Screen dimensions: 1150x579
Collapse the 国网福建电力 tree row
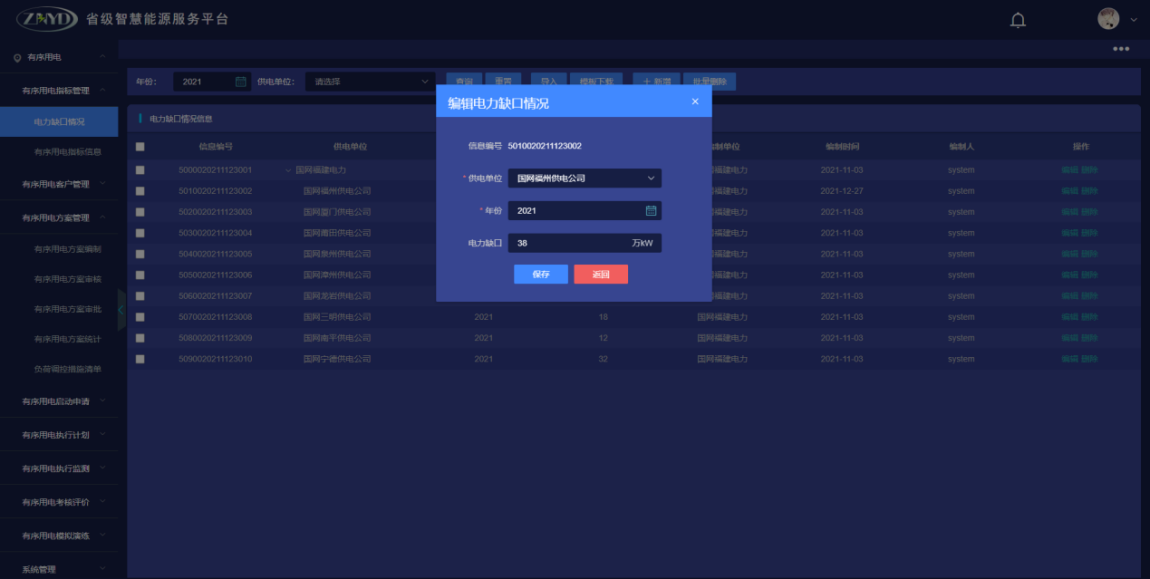[288, 170]
